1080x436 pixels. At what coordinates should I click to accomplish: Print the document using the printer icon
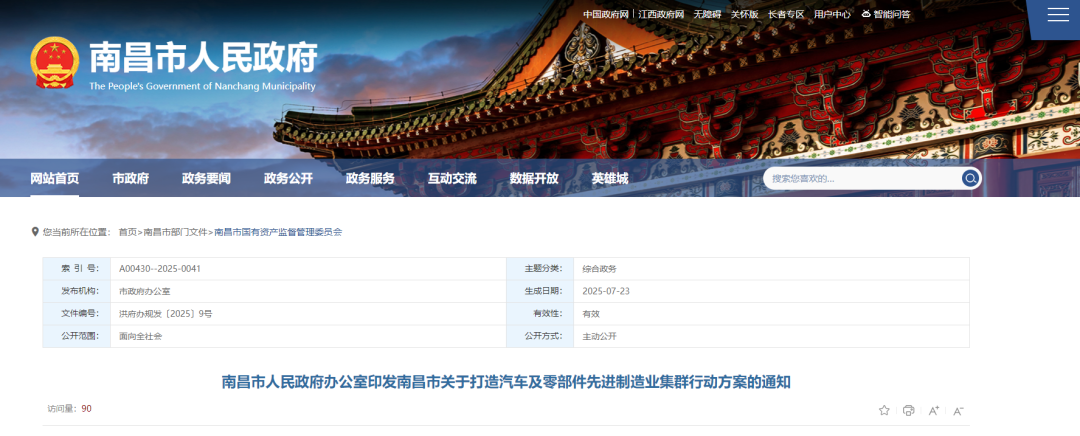[x=908, y=410]
